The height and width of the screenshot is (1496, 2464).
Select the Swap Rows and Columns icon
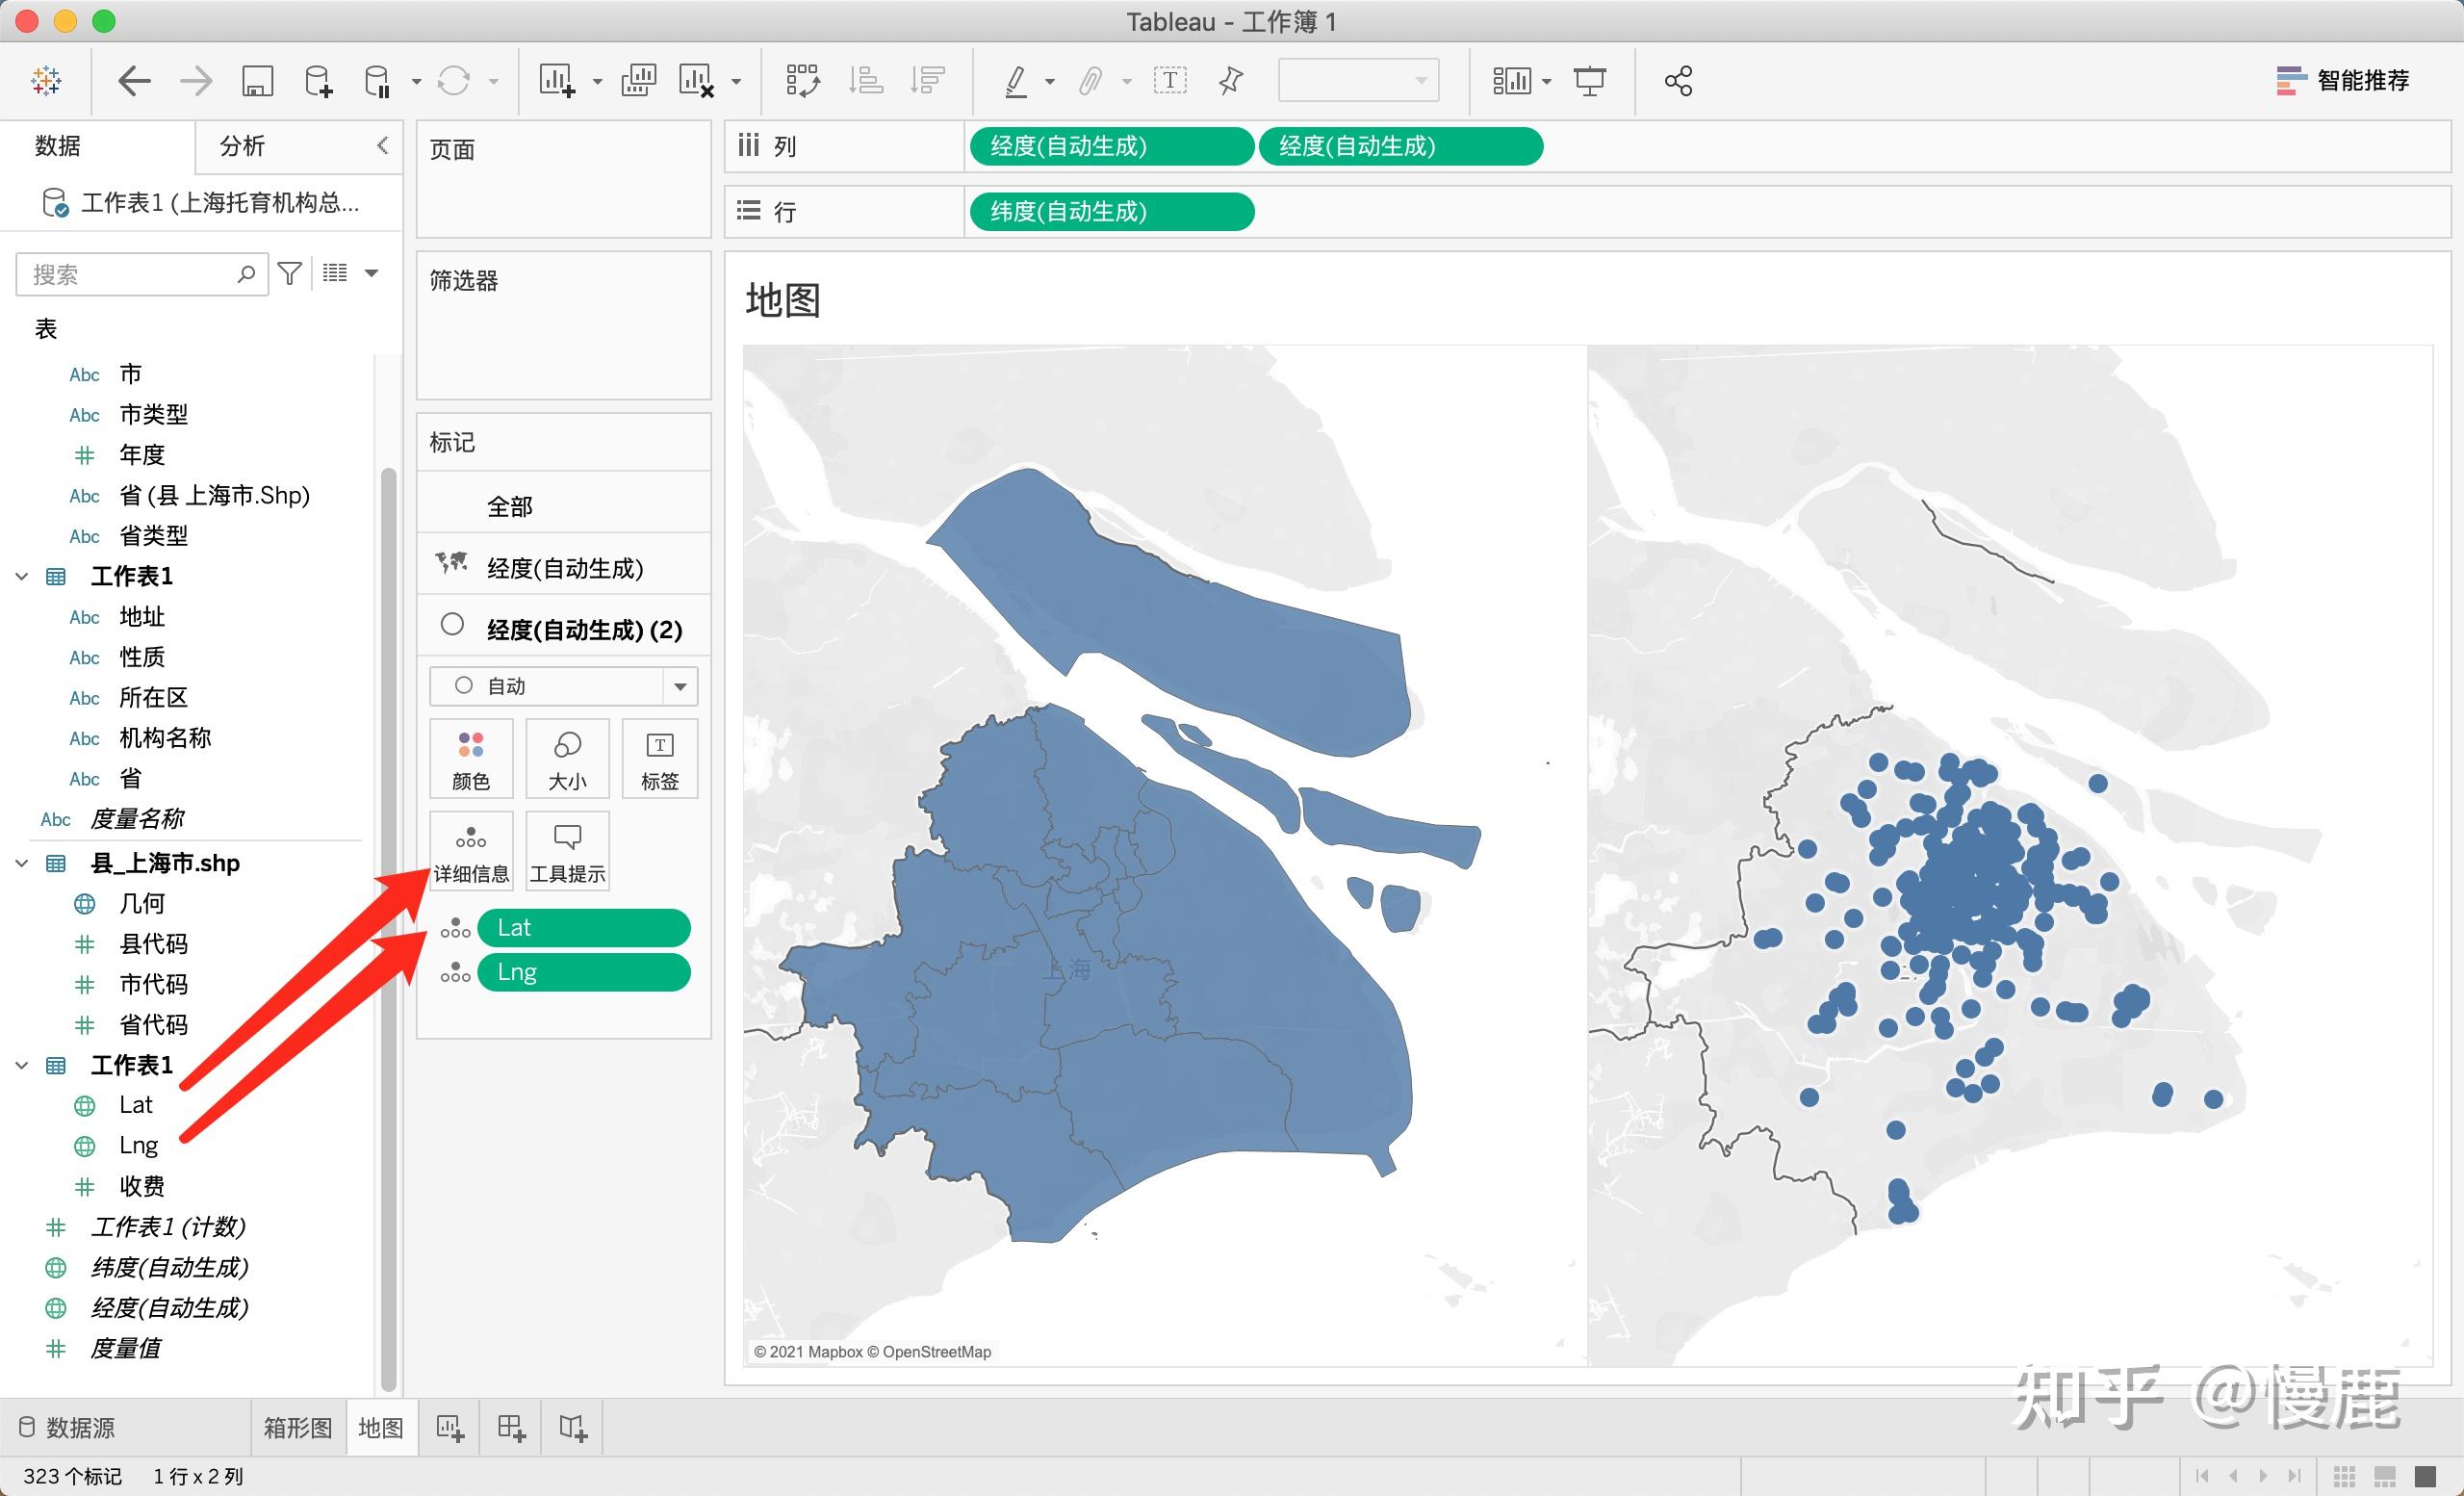[x=803, y=80]
